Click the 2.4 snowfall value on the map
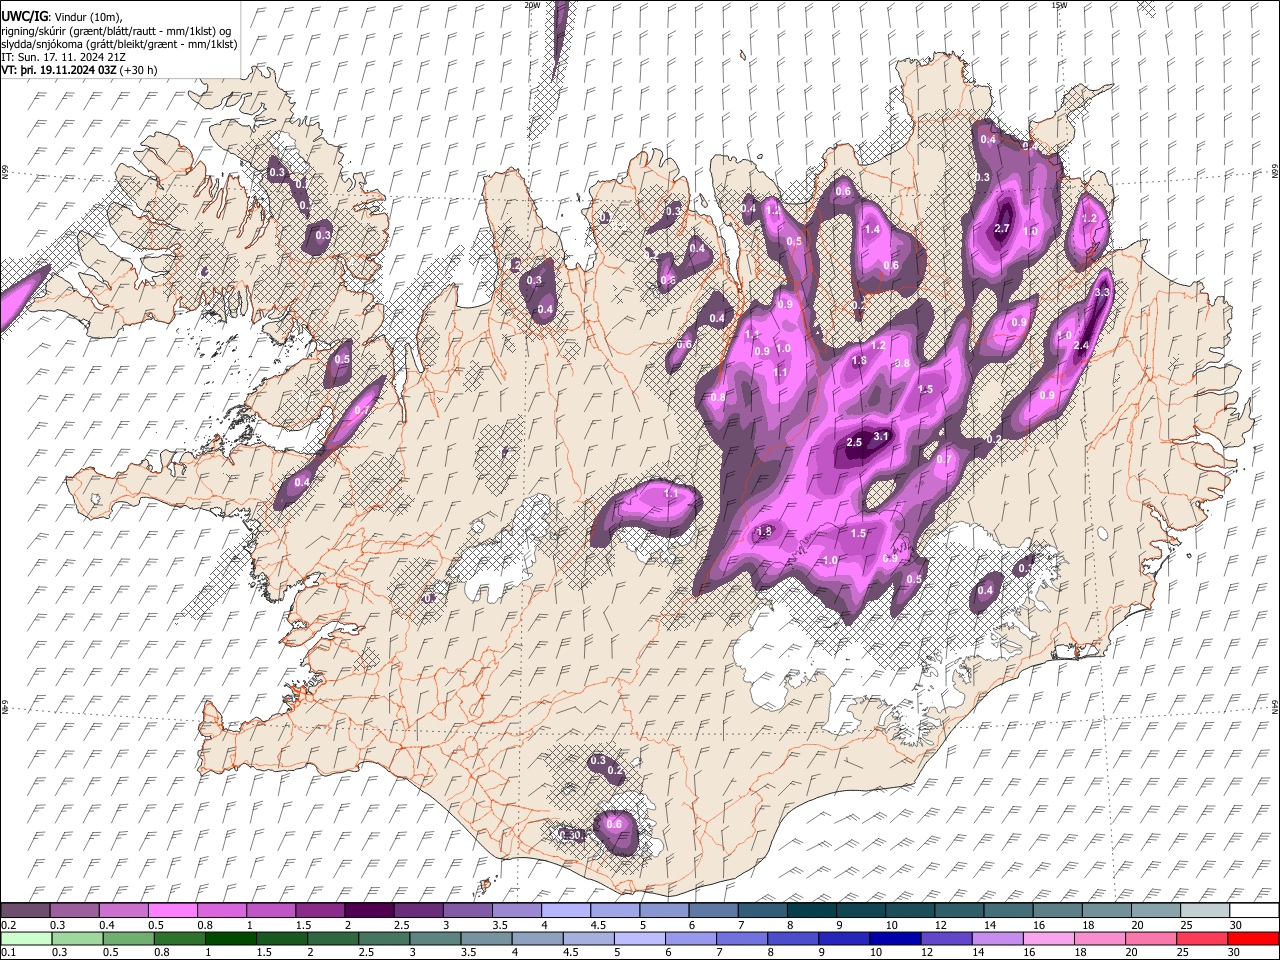This screenshot has height=960, width=1280. [x=1080, y=346]
